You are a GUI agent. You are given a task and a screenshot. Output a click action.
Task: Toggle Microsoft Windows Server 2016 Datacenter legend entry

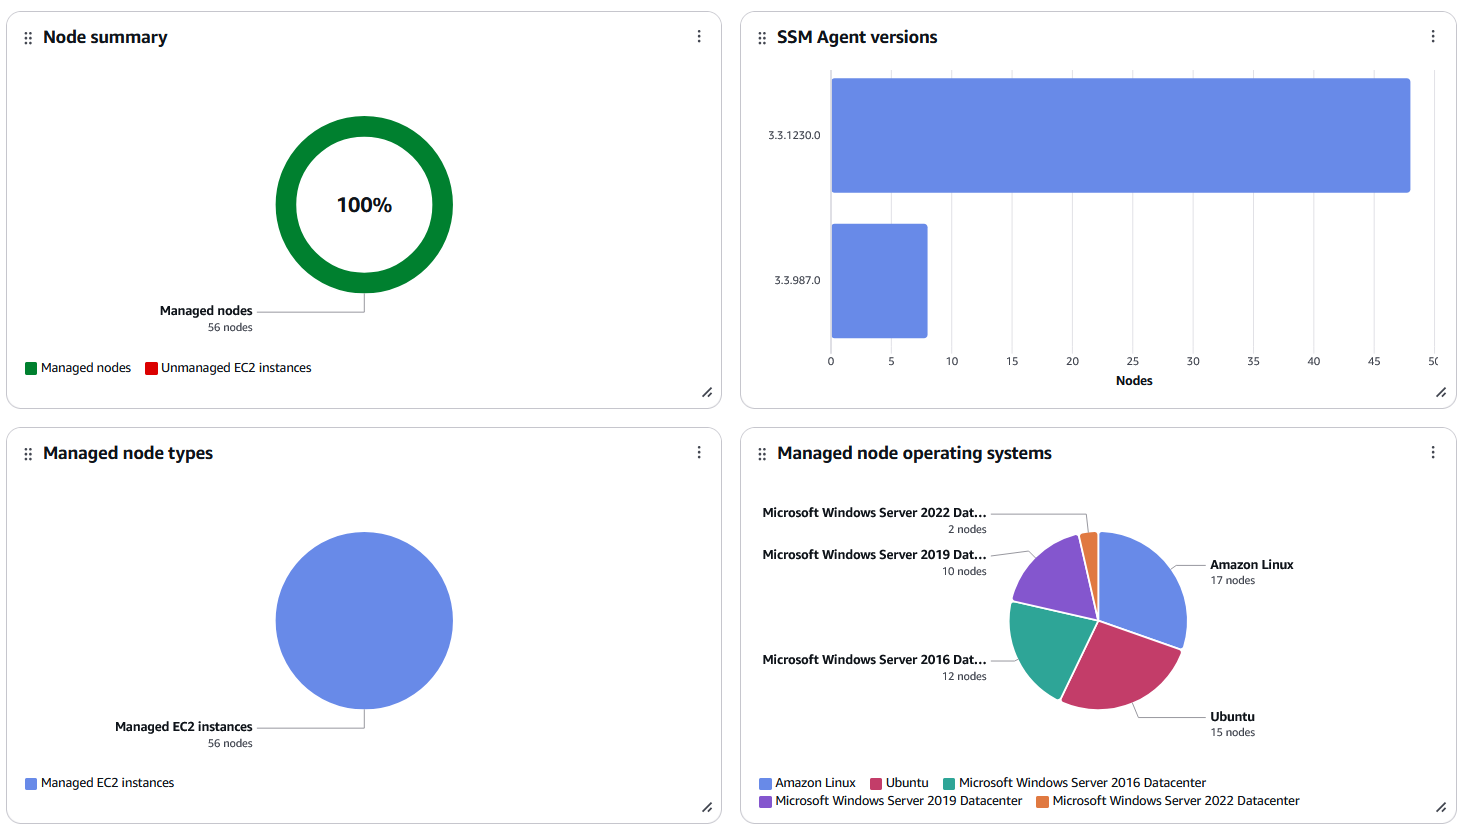point(1074,783)
